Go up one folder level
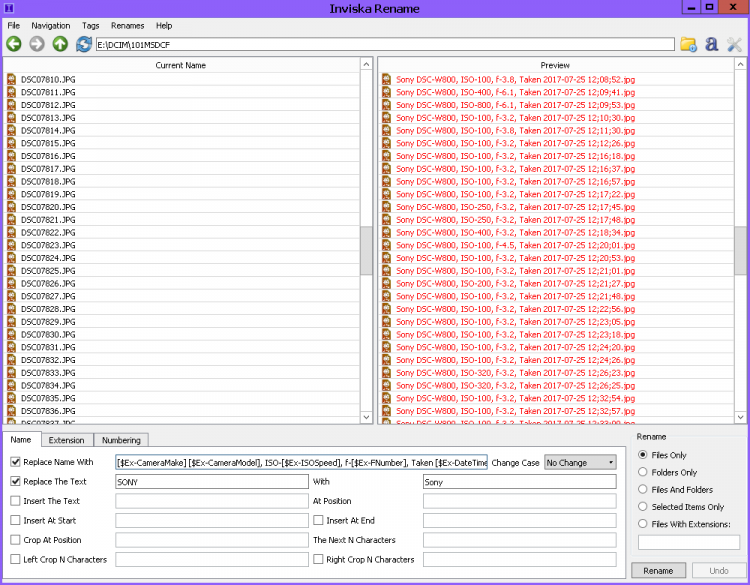 (60, 44)
